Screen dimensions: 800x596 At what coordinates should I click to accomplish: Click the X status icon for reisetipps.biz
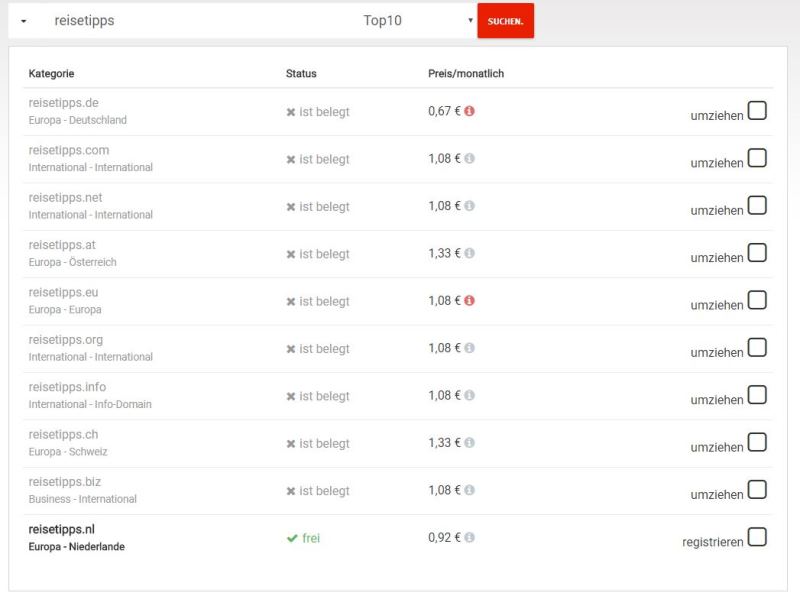coord(291,491)
